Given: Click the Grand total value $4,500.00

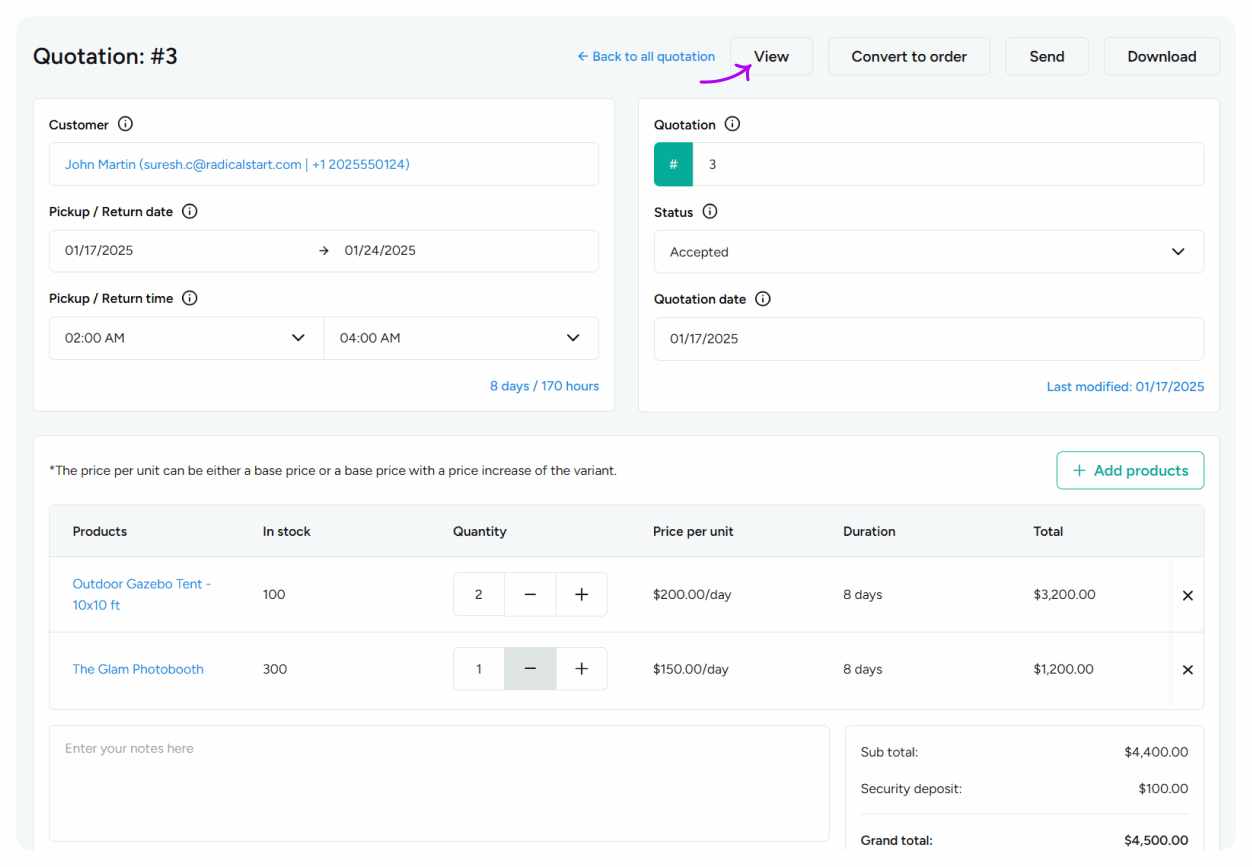Looking at the screenshot, I should pyautogui.click(x=1156, y=840).
